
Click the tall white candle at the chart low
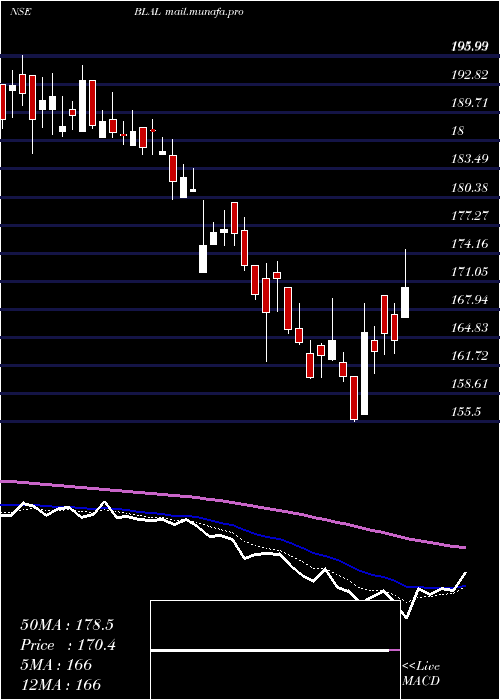[x=365, y=373]
